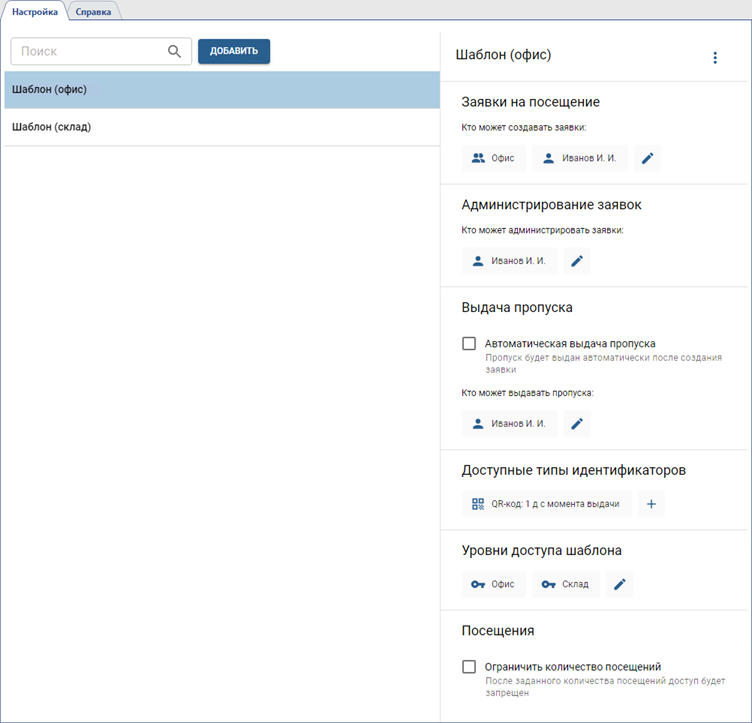
Task: Edit the template access levels
Action: point(619,584)
